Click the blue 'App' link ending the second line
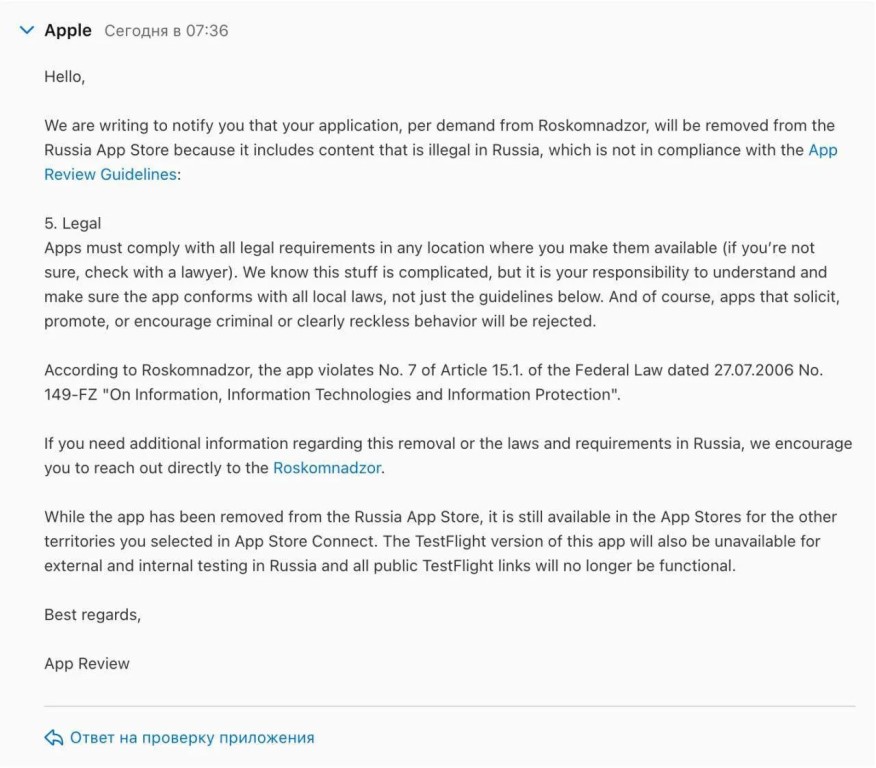Screen dimensions: 876x768 (x=823, y=150)
